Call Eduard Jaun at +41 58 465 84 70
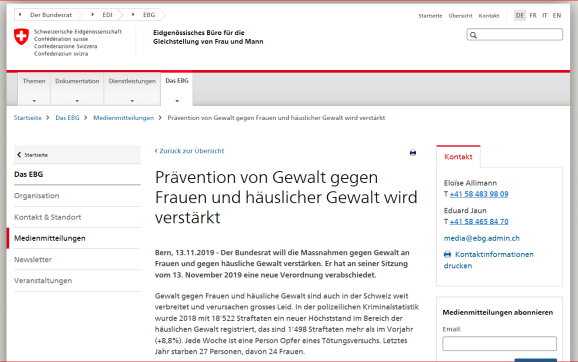Viewport: 578px width, 362px height. 479,222
